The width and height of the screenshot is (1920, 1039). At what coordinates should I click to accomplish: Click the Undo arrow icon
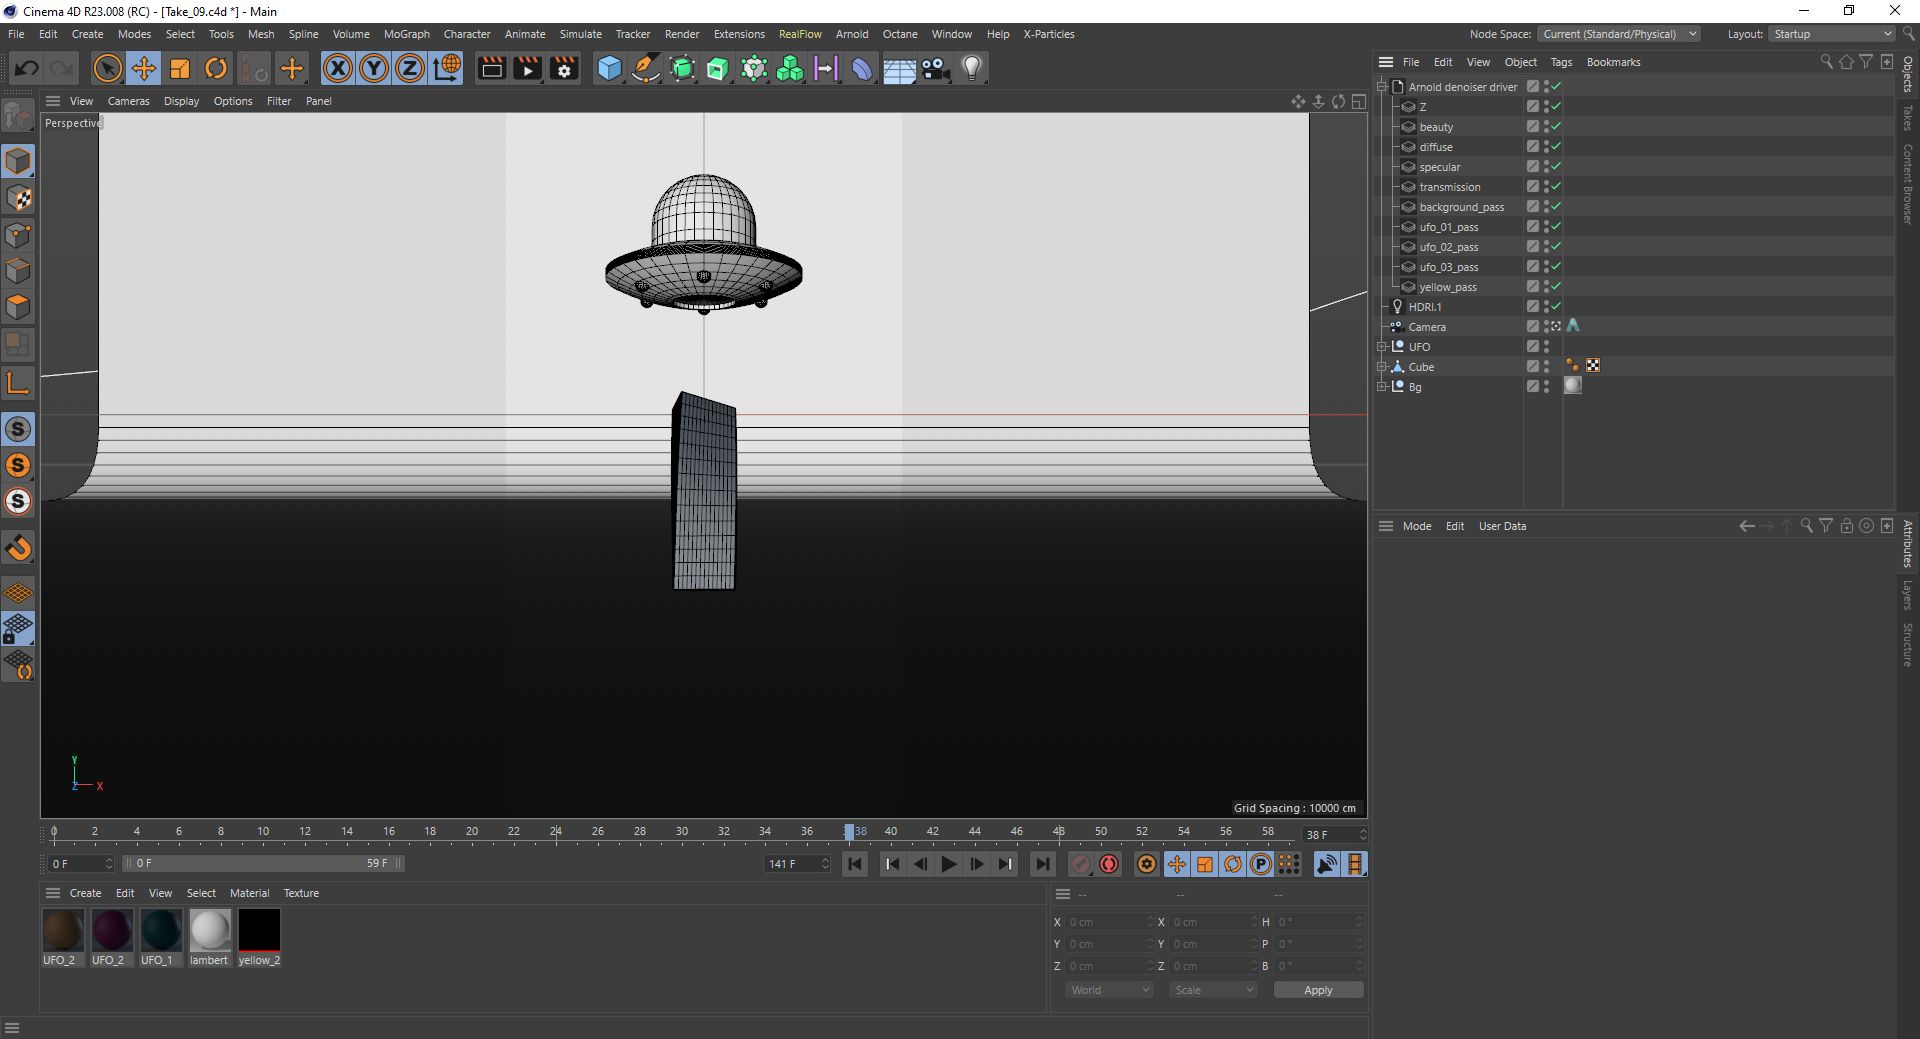click(27, 68)
